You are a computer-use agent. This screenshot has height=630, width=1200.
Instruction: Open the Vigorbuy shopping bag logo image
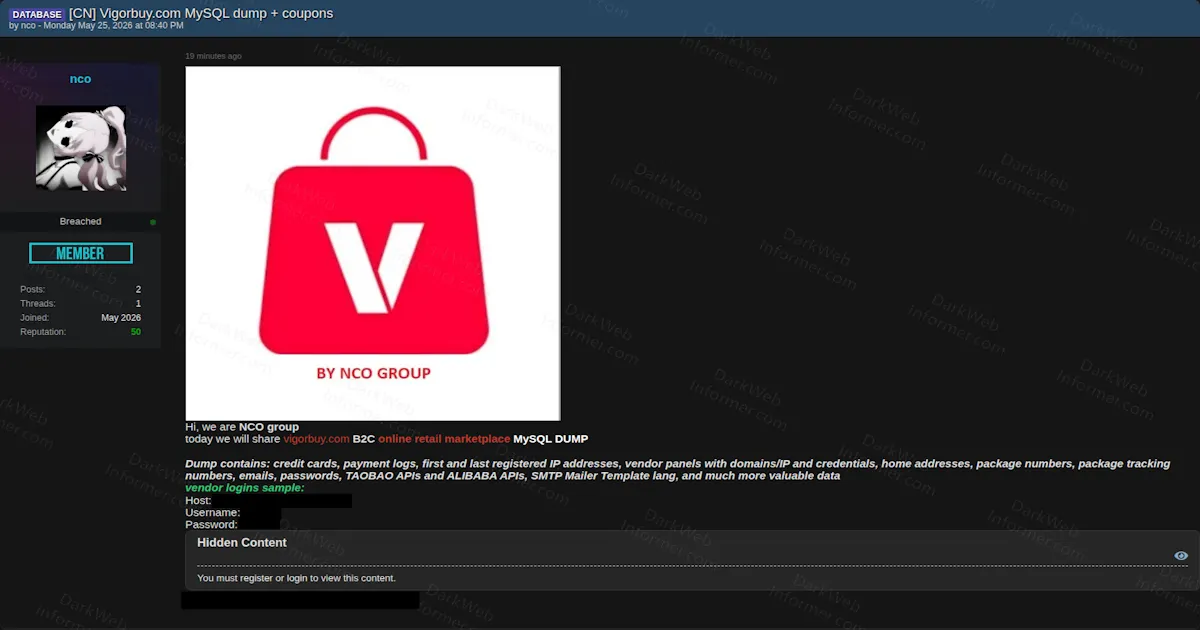point(373,243)
